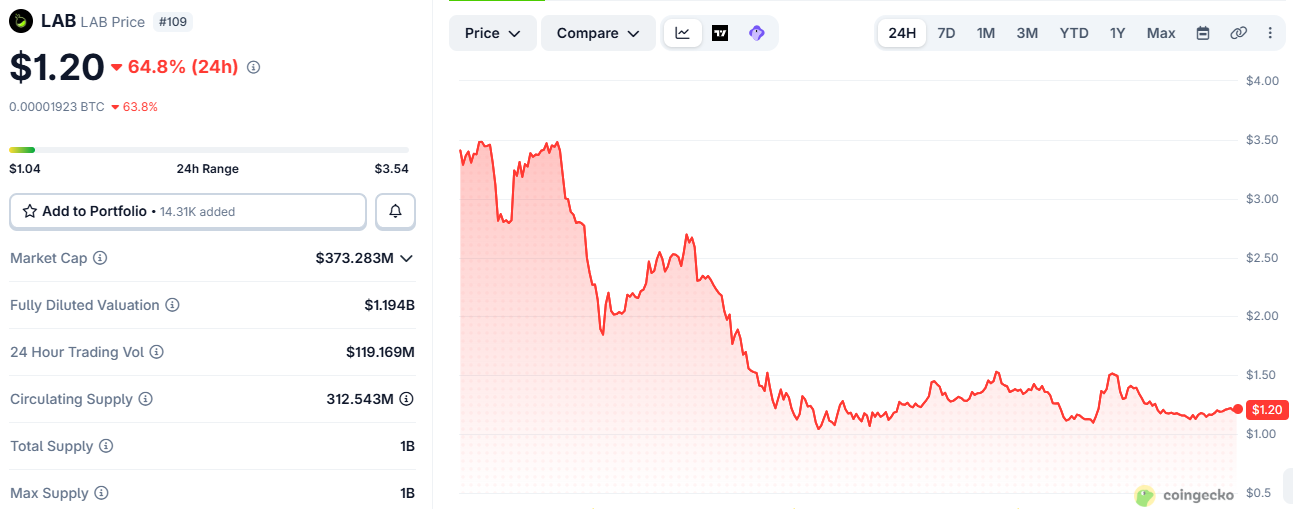The image size is (1293, 509).
Task: Click the 1B Max Supply value
Action: 407,493
